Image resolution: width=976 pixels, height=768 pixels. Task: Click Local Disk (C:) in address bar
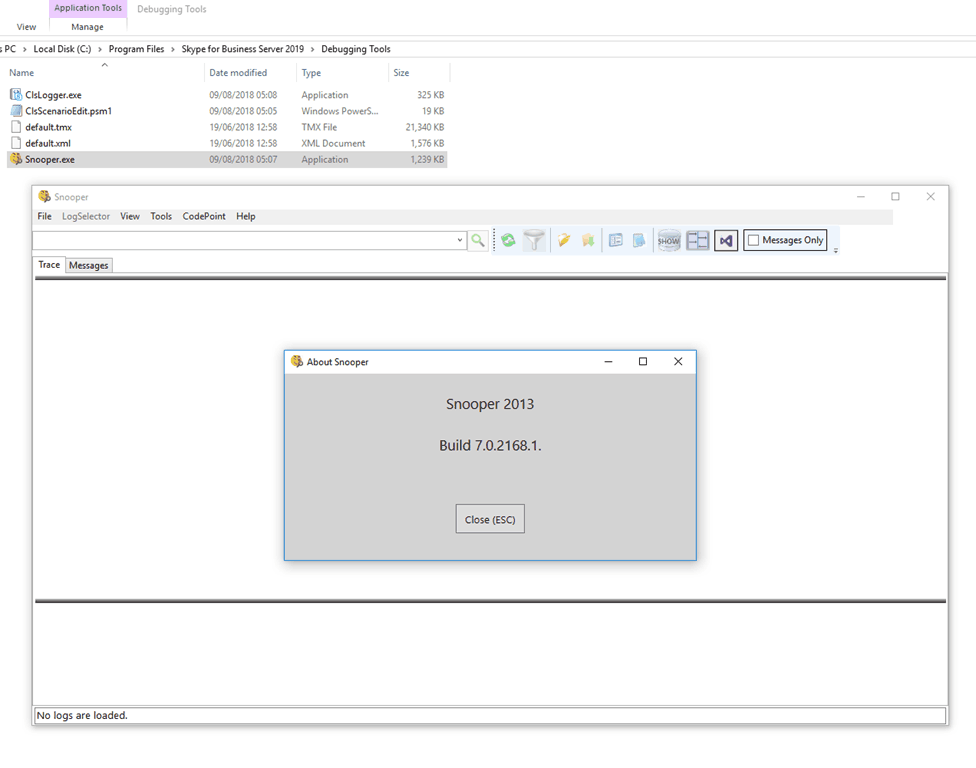(x=62, y=49)
